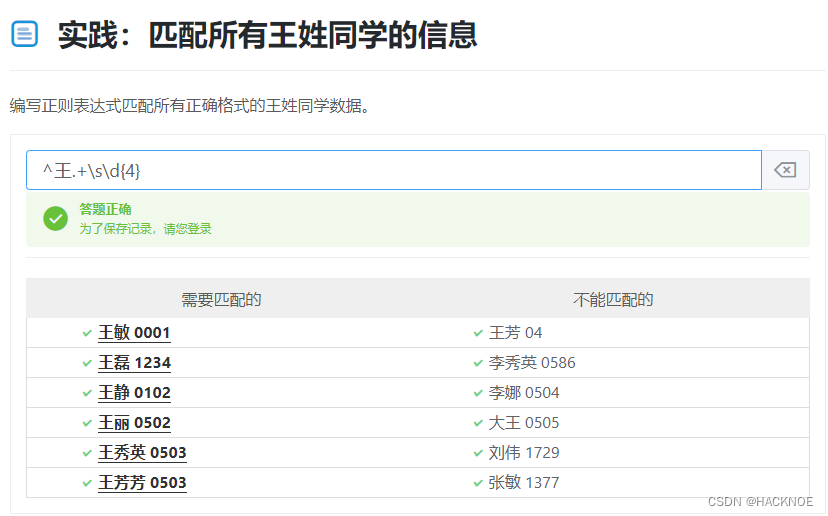Click the check mark beside 张敏 1377
This screenshot has width=828, height=516.
(478, 483)
